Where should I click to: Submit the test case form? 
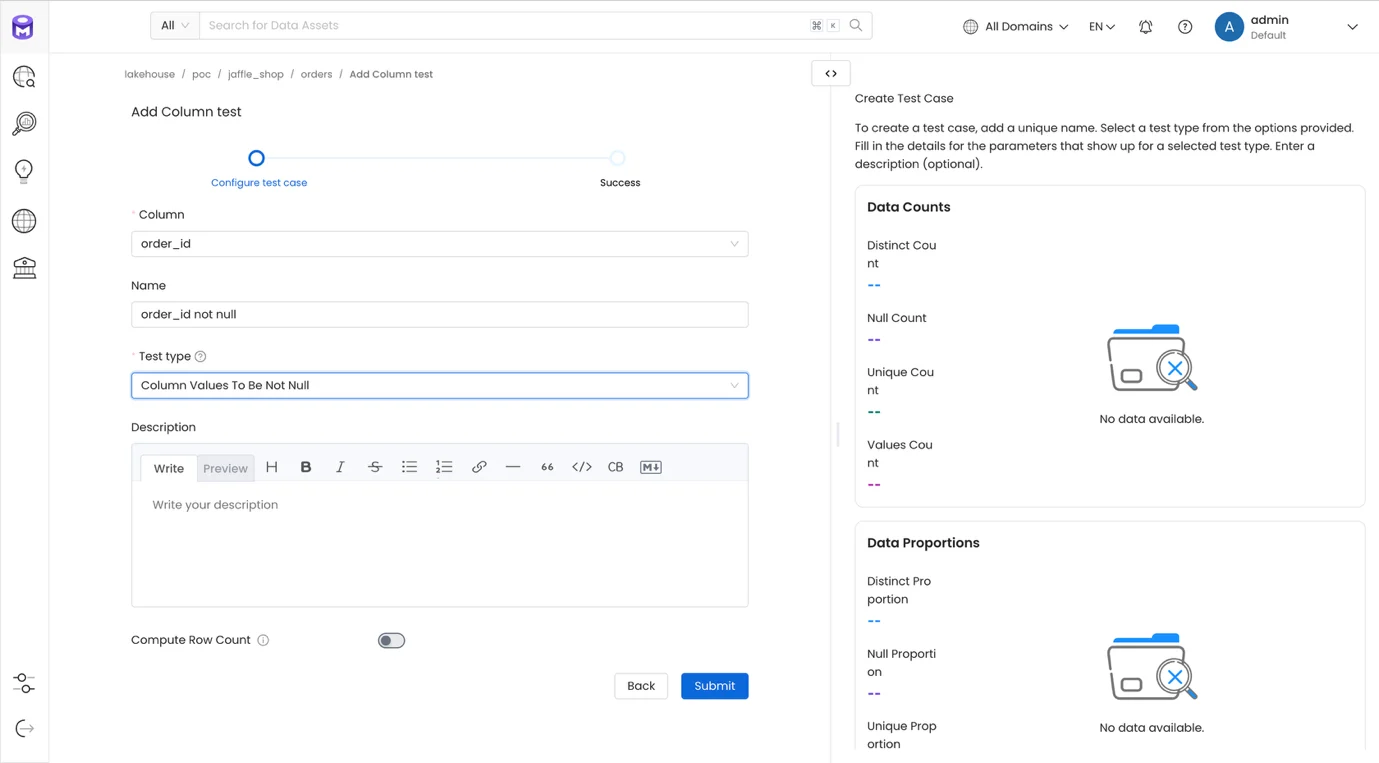(x=714, y=686)
